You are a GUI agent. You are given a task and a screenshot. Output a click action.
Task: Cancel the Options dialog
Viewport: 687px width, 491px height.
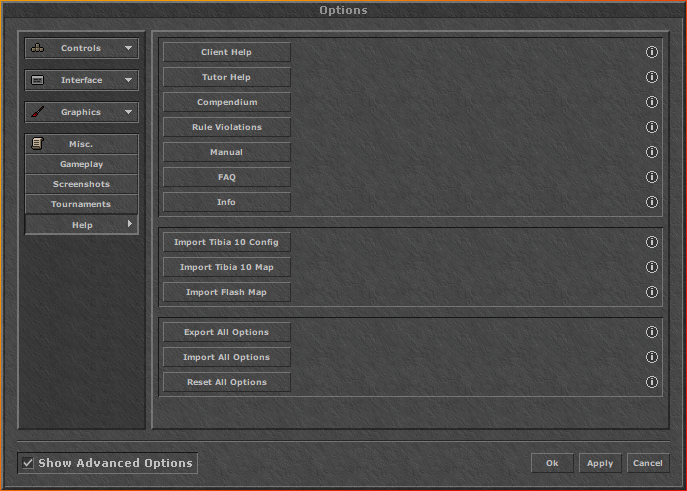tap(647, 463)
